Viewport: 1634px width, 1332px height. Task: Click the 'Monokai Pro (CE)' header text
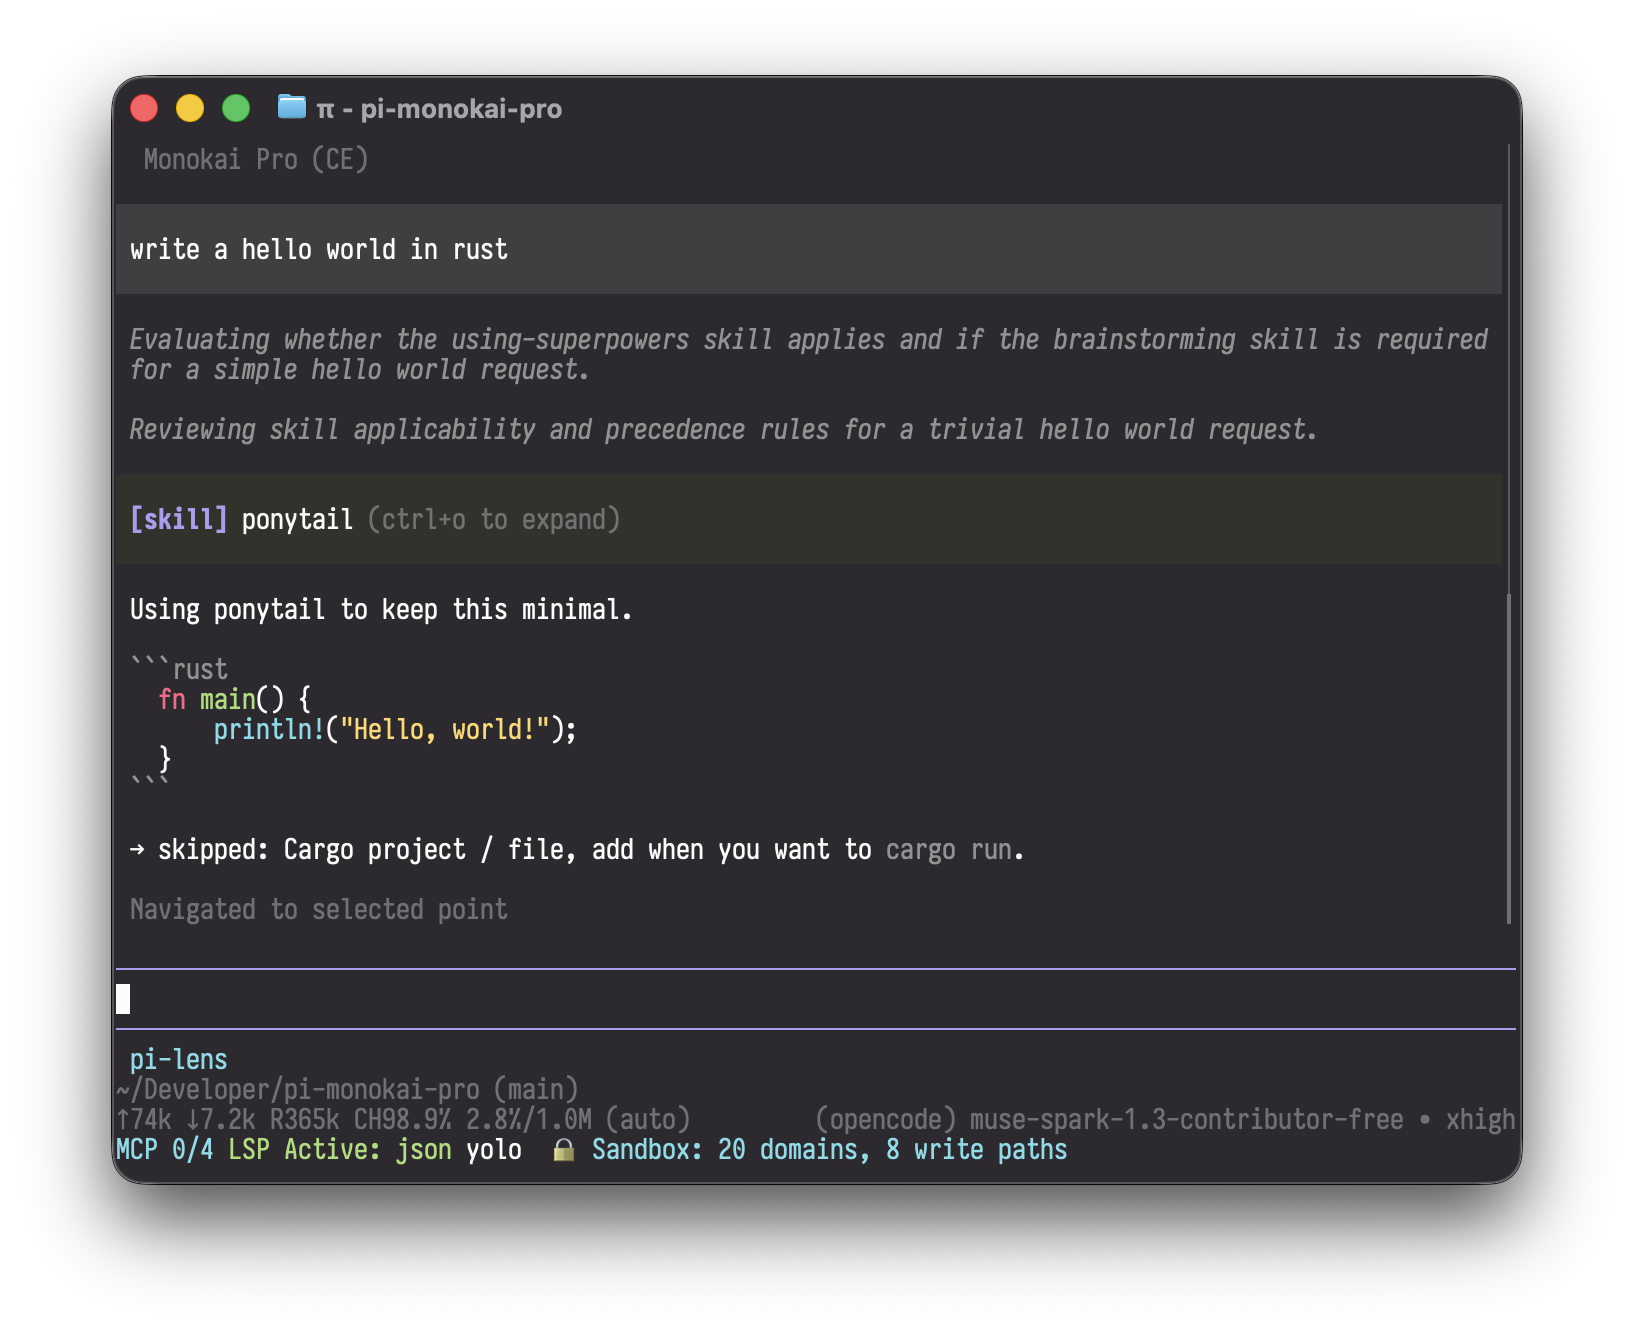click(x=256, y=159)
